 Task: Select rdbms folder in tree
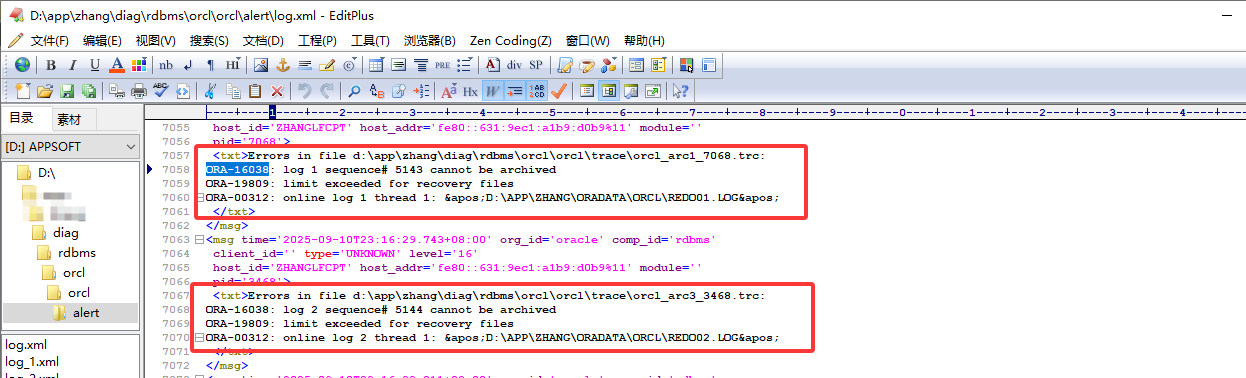point(77,253)
